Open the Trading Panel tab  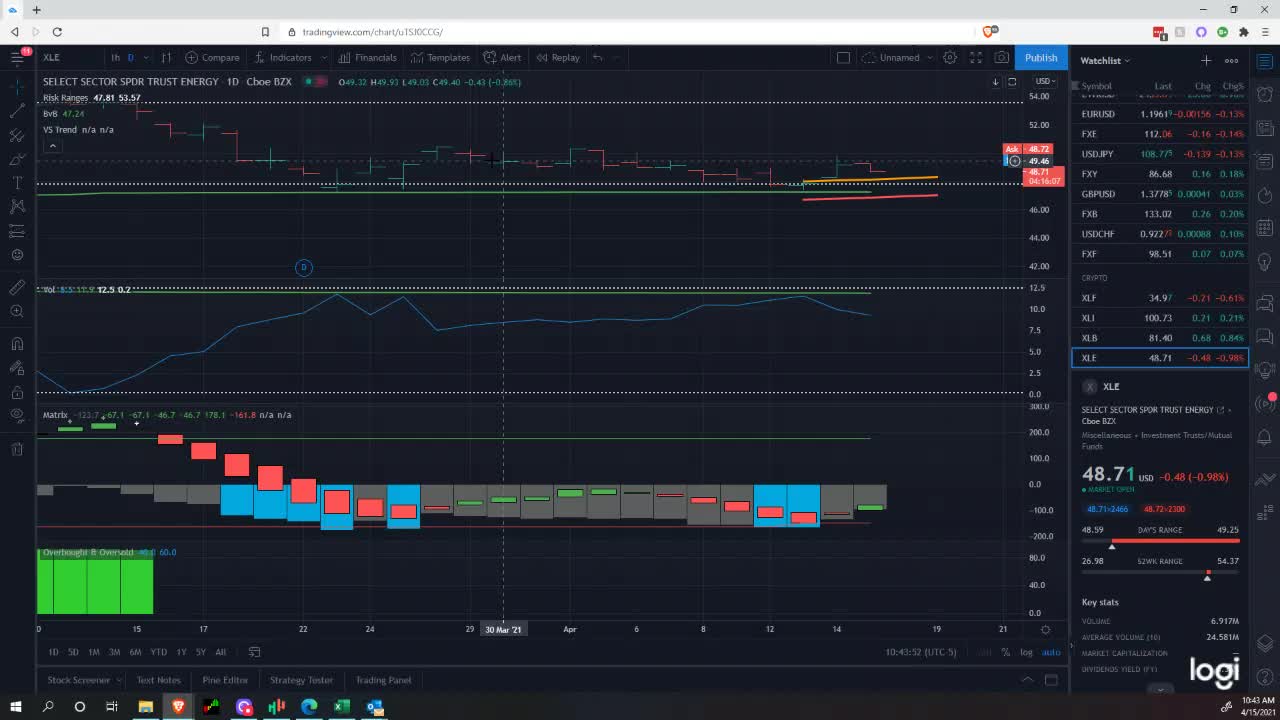(x=383, y=680)
